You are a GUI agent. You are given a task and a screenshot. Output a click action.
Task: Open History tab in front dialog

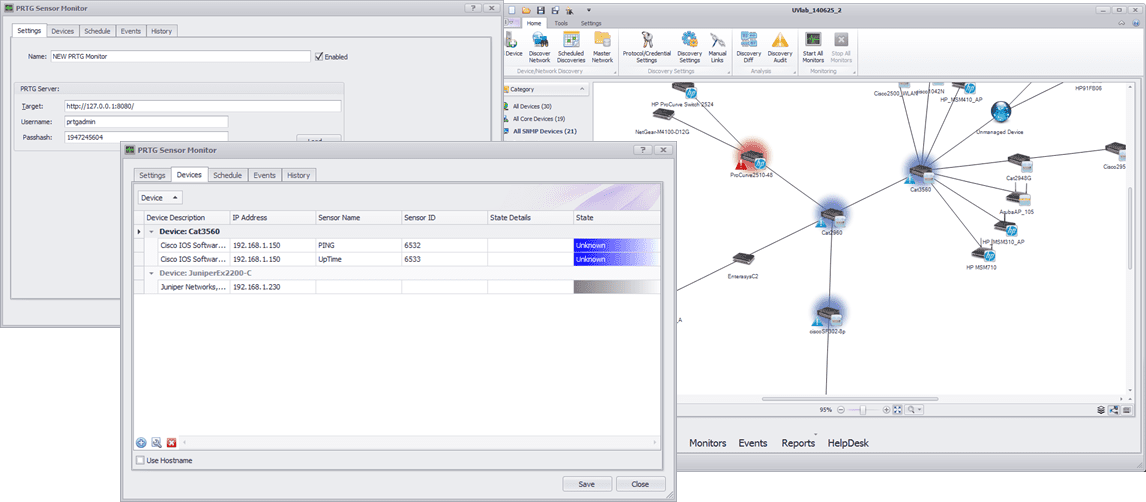pyautogui.click(x=299, y=175)
